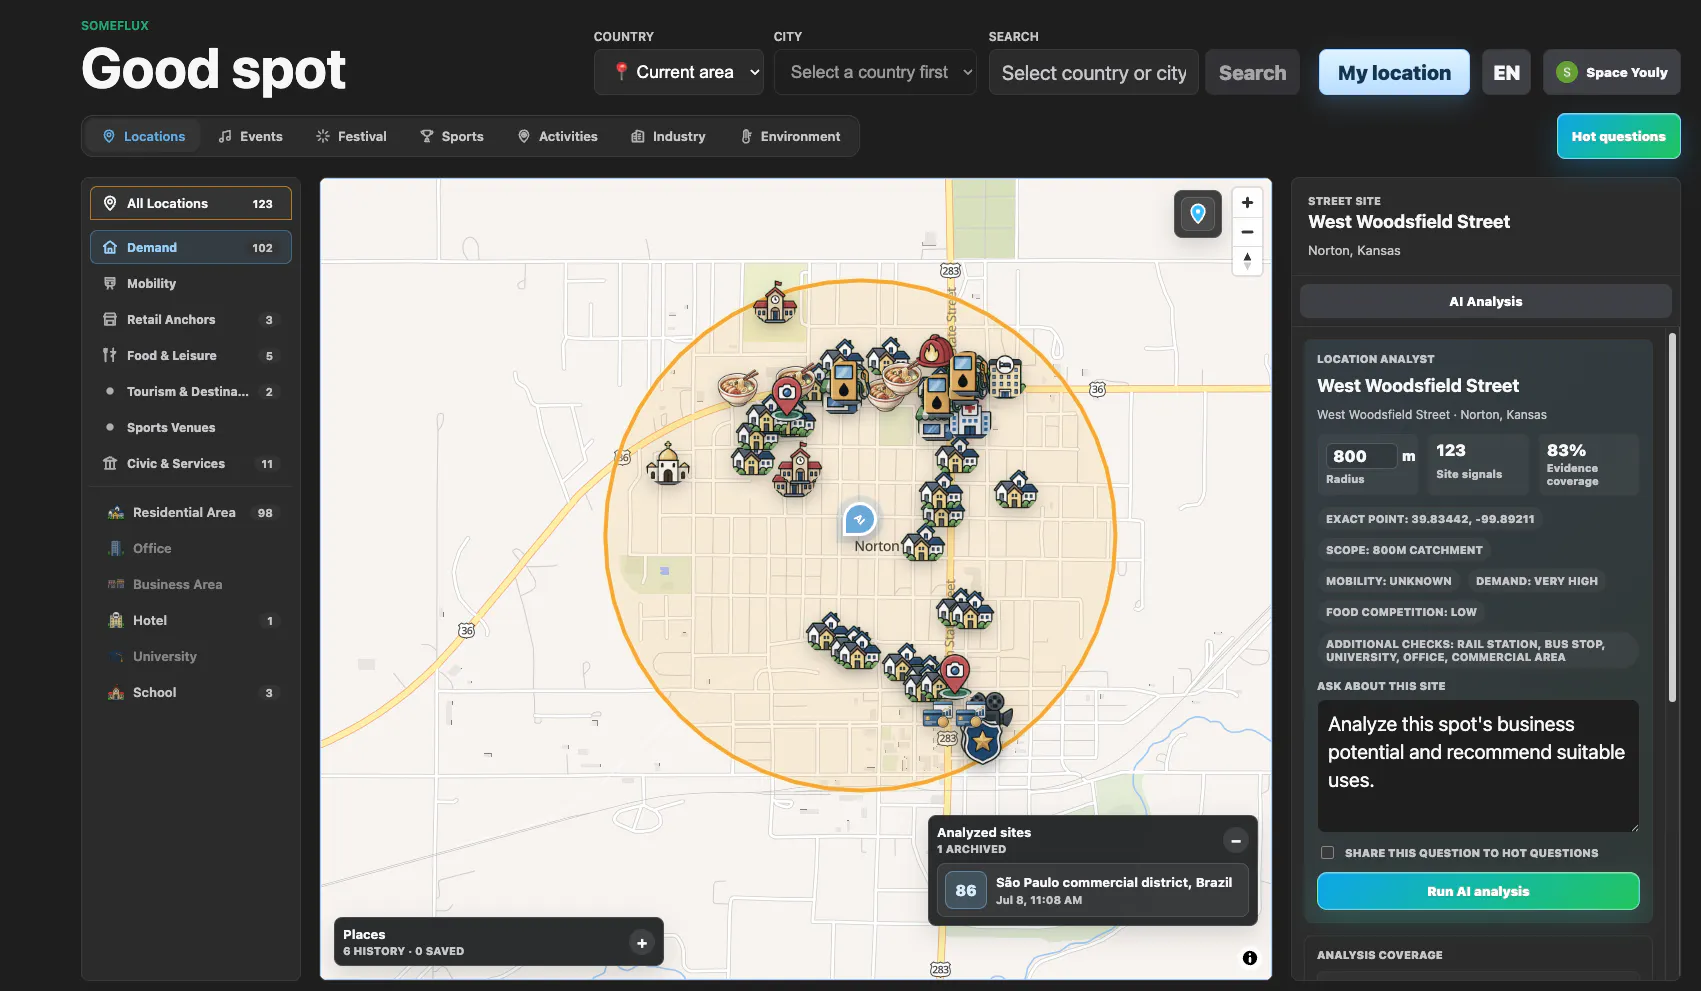Click the Mobility: Unknown chip
The image size is (1701, 991).
pos(1388,581)
